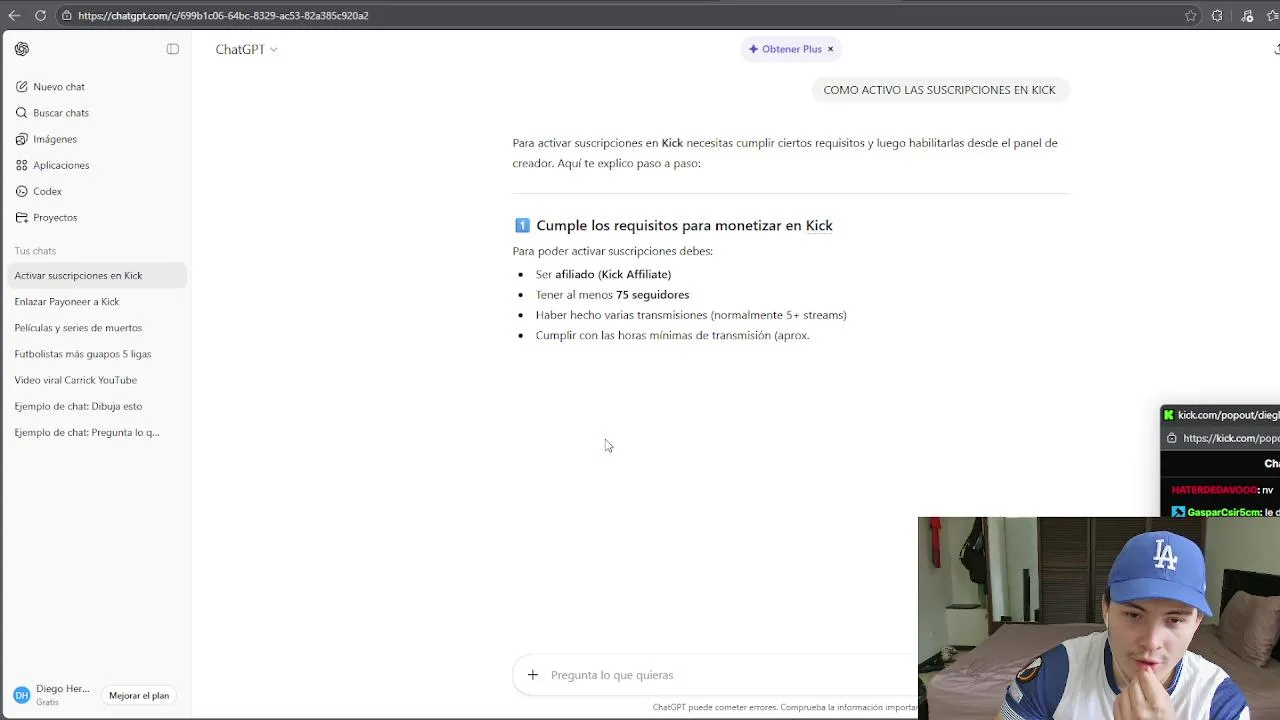Viewport: 1280px width, 720px height.
Task: Click the Buscar chats magnifier icon
Action: [22, 113]
